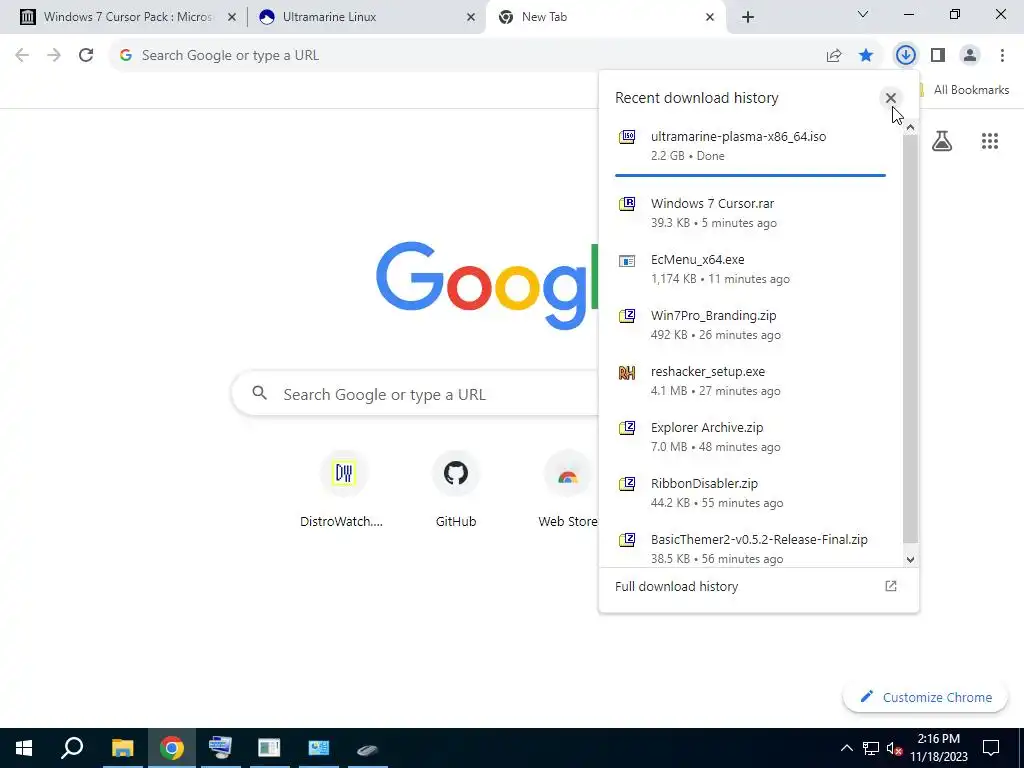Click the external-link icon beside Full download history
Viewport: 1024px width, 768px height.
(x=891, y=586)
